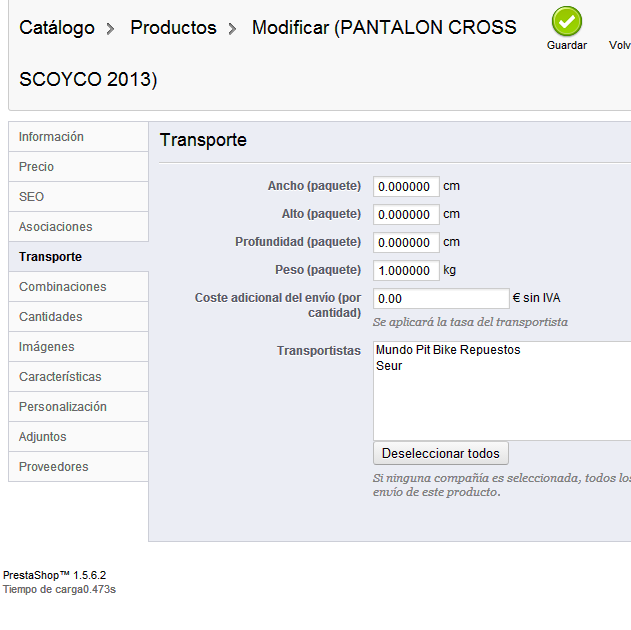Click the Alto (paquete) input field

click(406, 214)
